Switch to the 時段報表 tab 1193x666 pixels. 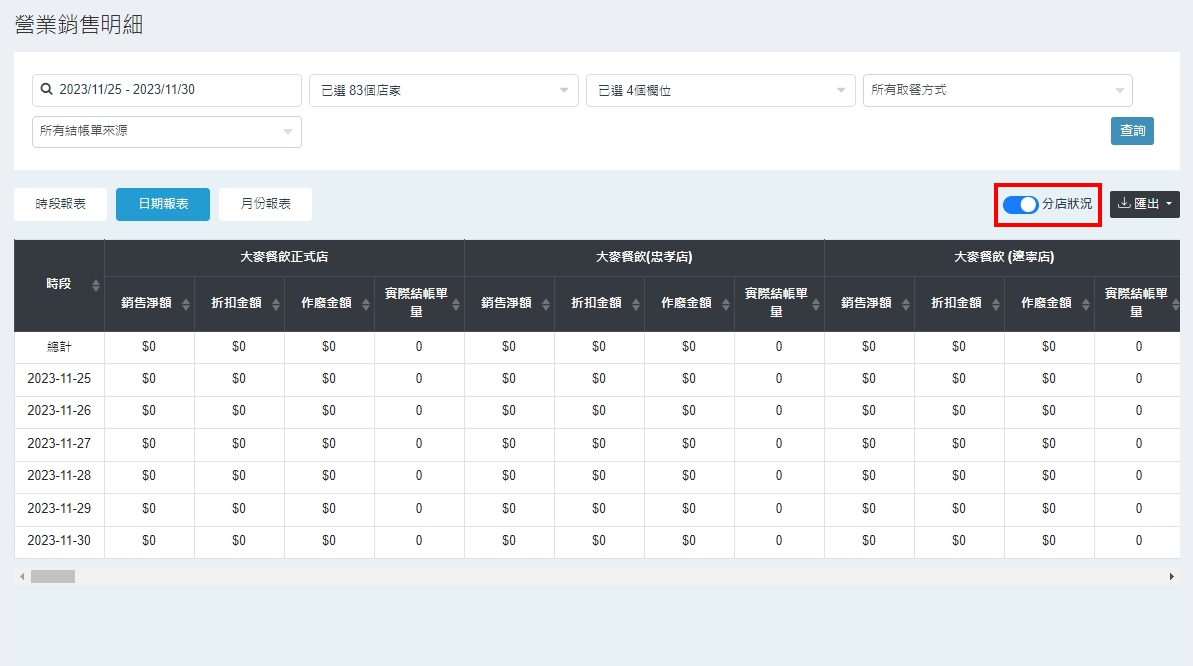coord(60,204)
